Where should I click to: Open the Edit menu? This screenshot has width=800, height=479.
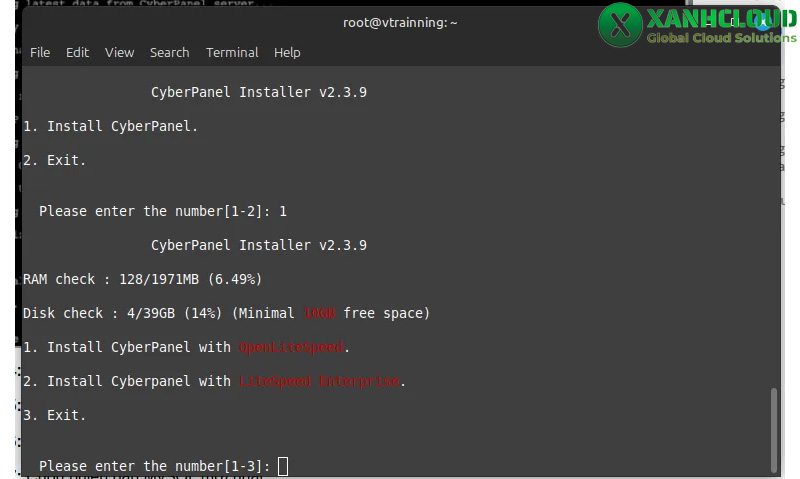point(78,53)
